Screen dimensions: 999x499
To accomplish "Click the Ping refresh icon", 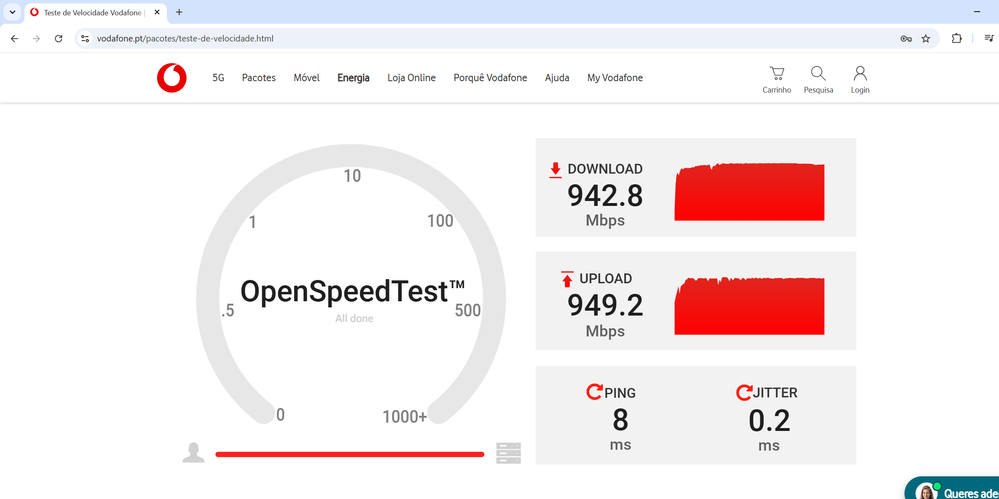I will point(594,392).
